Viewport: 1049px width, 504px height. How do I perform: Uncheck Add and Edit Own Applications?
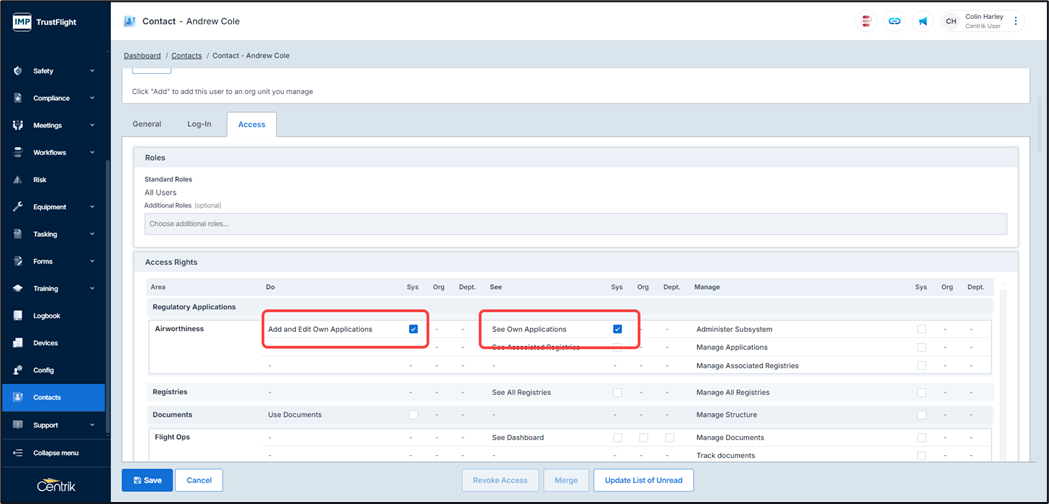click(x=413, y=329)
